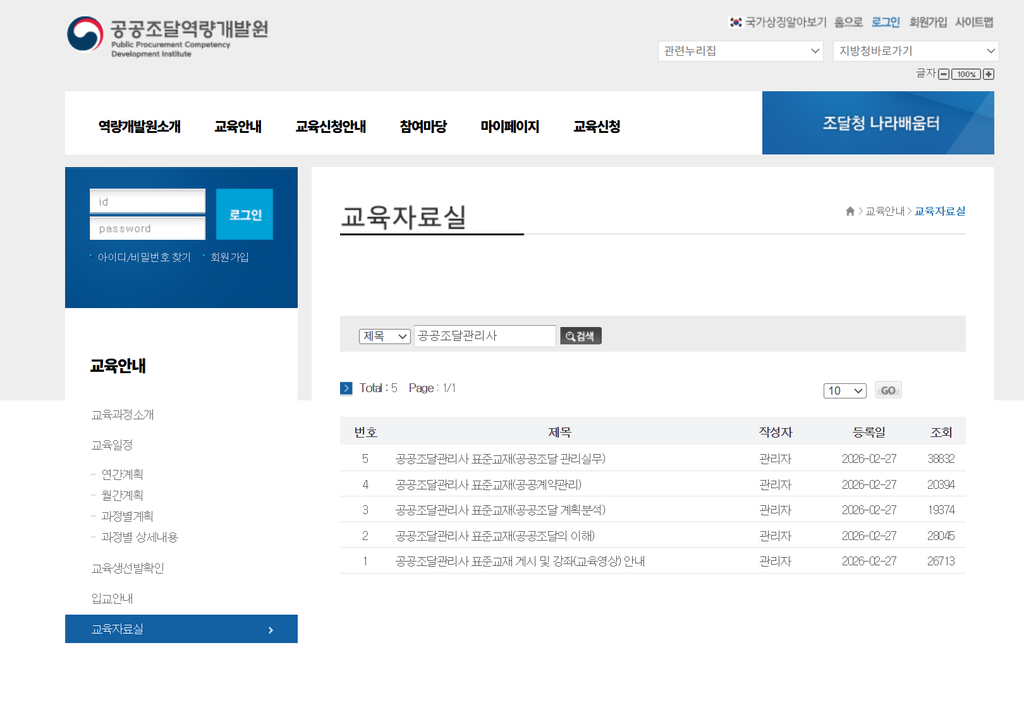Viewport: 1024px width, 716px height.
Task: Click the 검색 search button
Action: 581,336
